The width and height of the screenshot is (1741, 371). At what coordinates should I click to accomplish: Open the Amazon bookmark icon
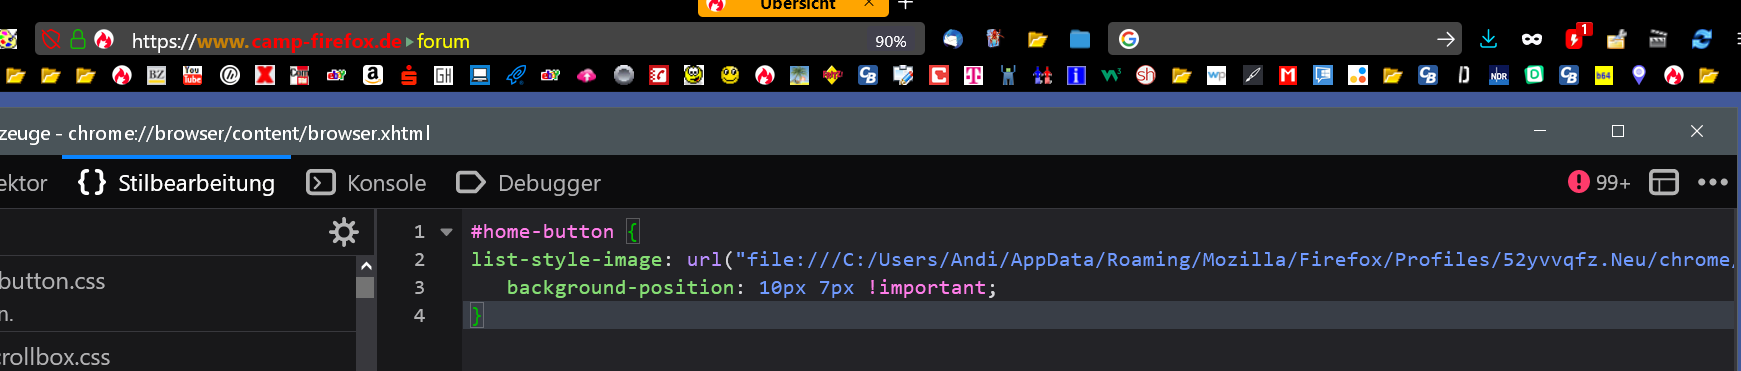click(x=373, y=75)
